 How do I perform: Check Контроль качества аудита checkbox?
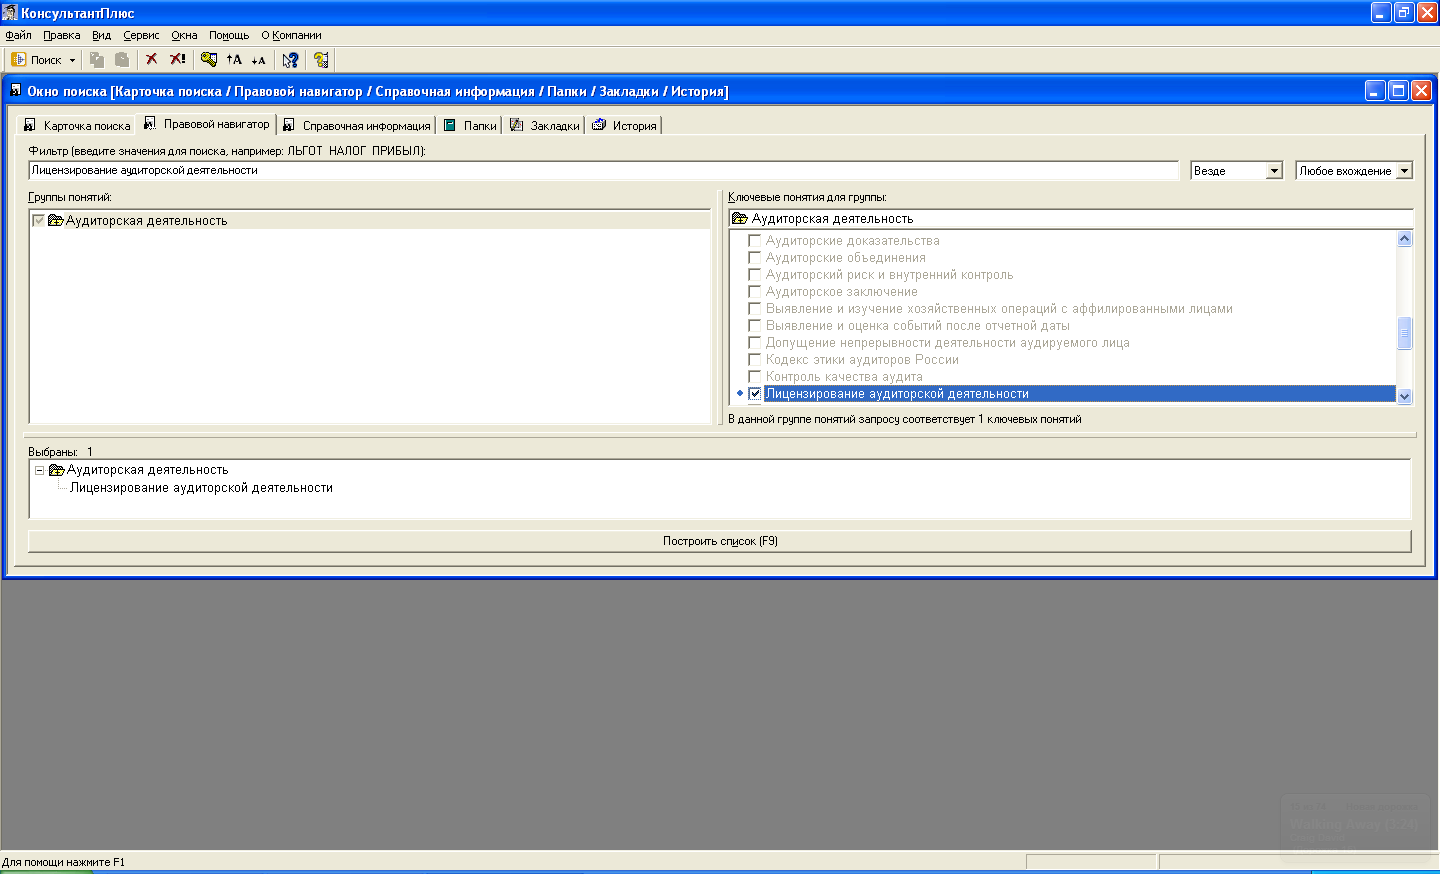[x=755, y=377]
